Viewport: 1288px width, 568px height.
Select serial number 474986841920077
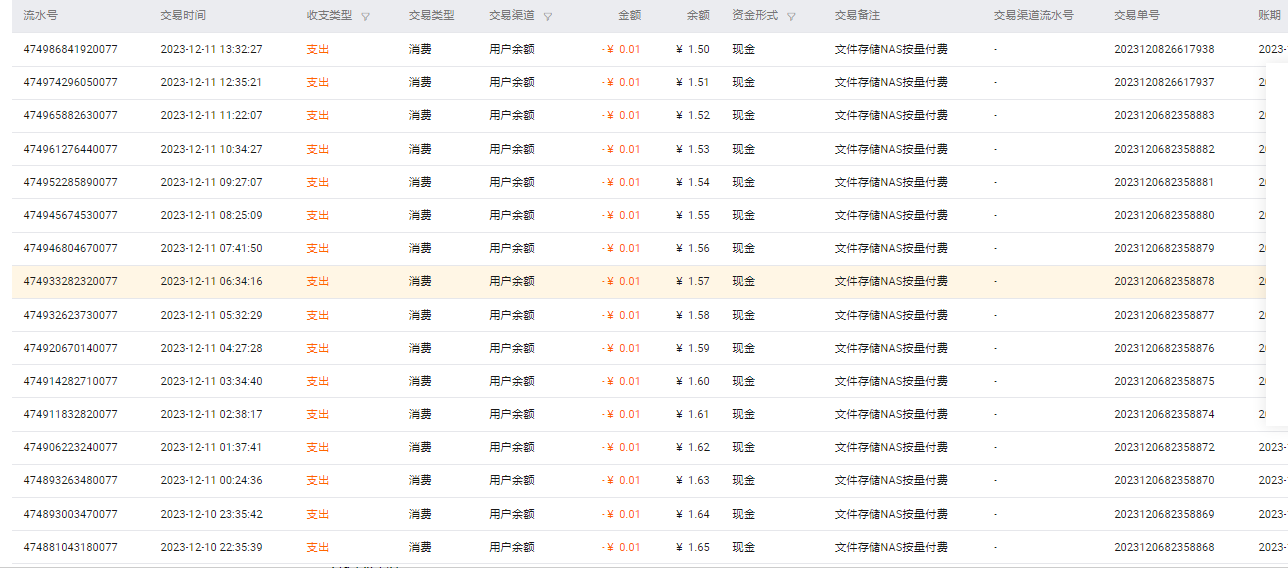[70, 50]
